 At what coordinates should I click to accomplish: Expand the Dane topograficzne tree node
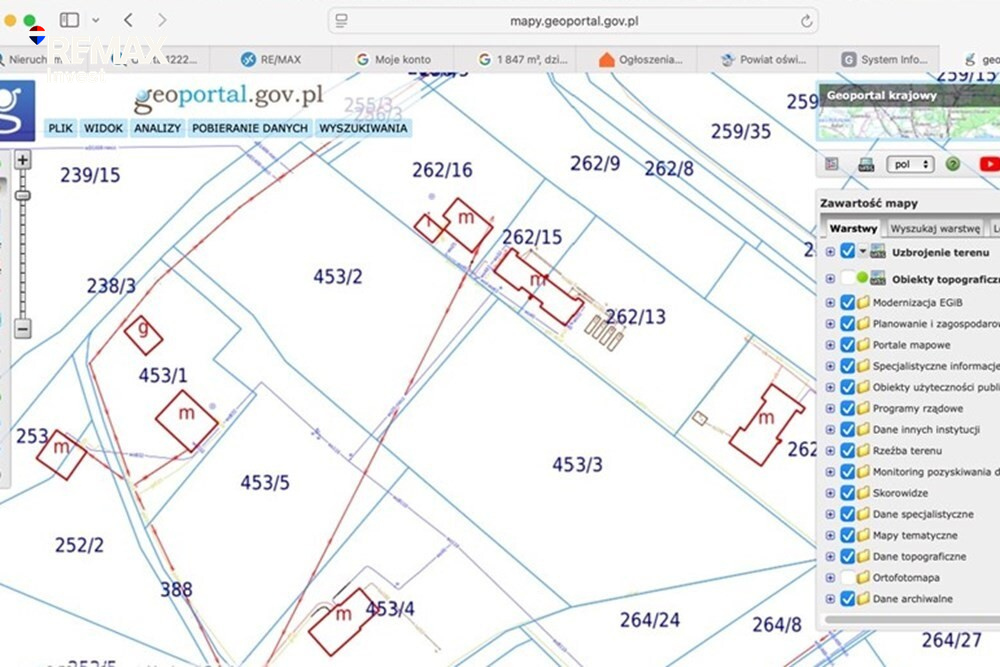coord(830,557)
